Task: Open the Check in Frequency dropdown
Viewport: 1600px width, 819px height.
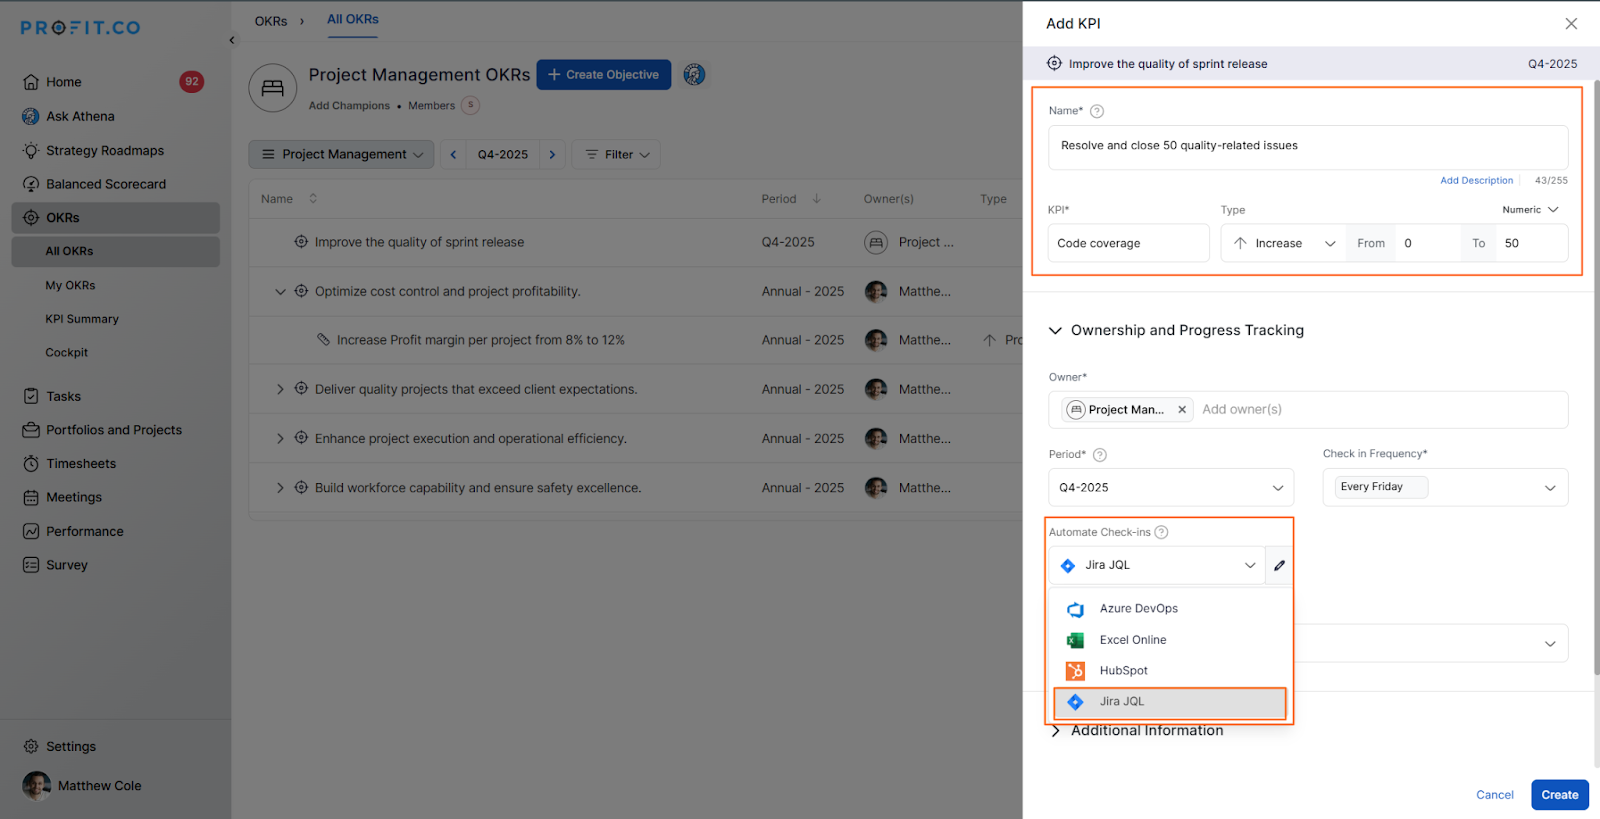Action: (1445, 487)
